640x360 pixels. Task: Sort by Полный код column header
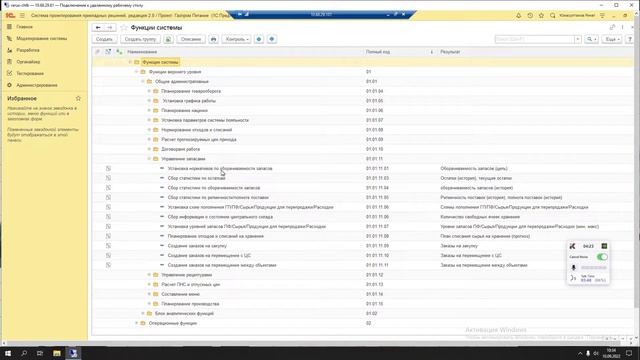(378, 52)
